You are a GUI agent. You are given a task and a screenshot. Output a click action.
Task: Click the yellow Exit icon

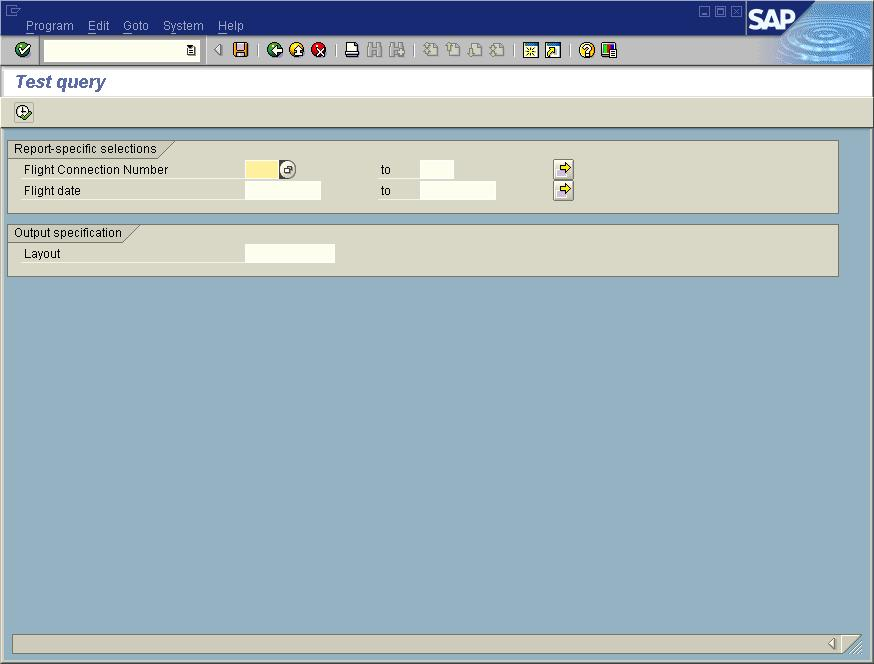pyautogui.click(x=297, y=50)
